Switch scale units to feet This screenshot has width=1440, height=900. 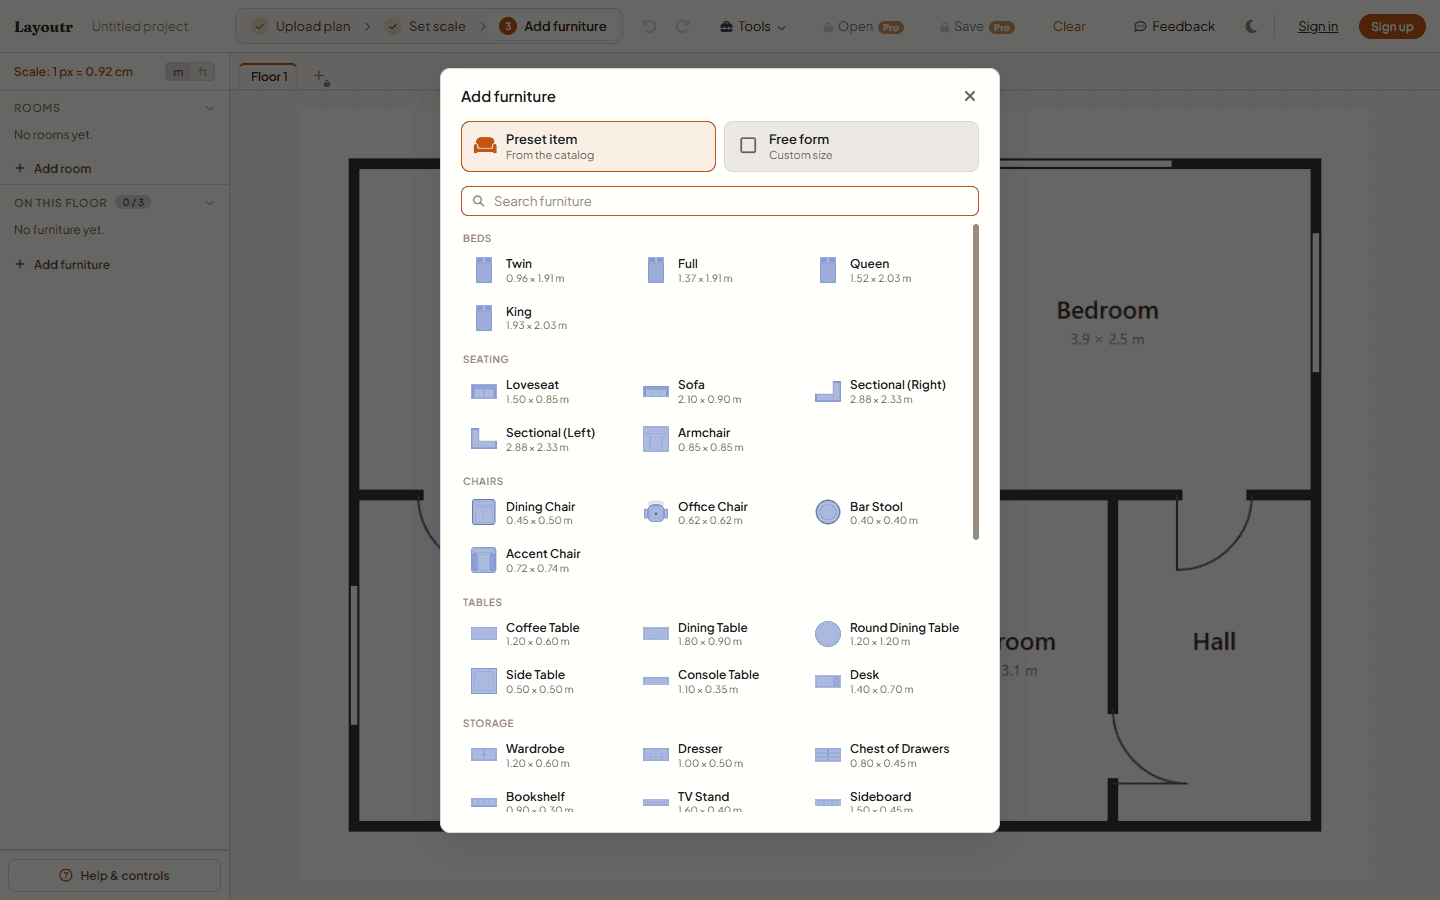pyautogui.click(x=203, y=72)
